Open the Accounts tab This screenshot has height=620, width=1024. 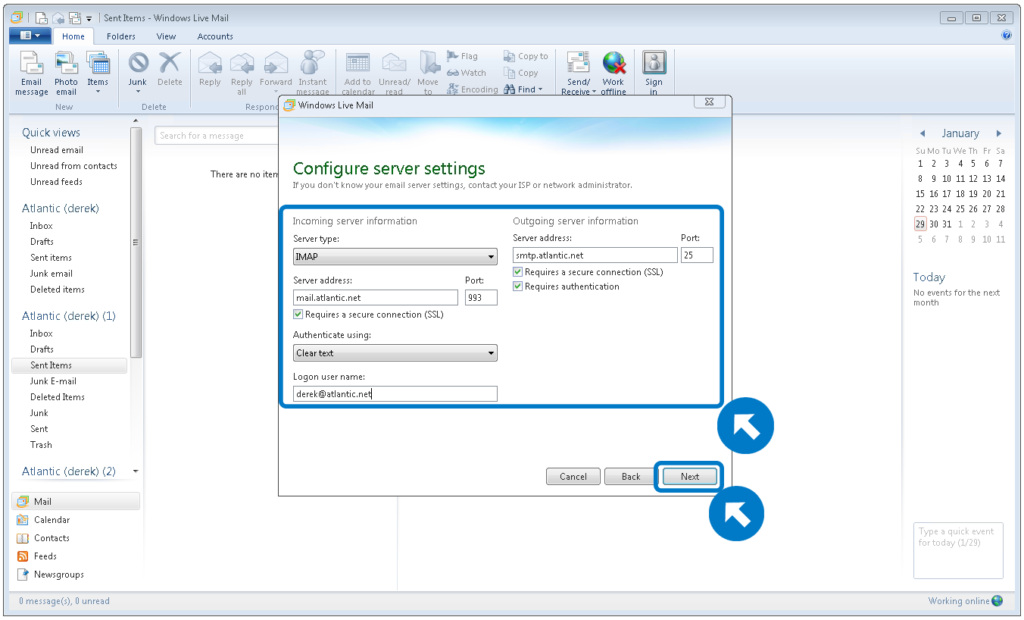click(214, 35)
